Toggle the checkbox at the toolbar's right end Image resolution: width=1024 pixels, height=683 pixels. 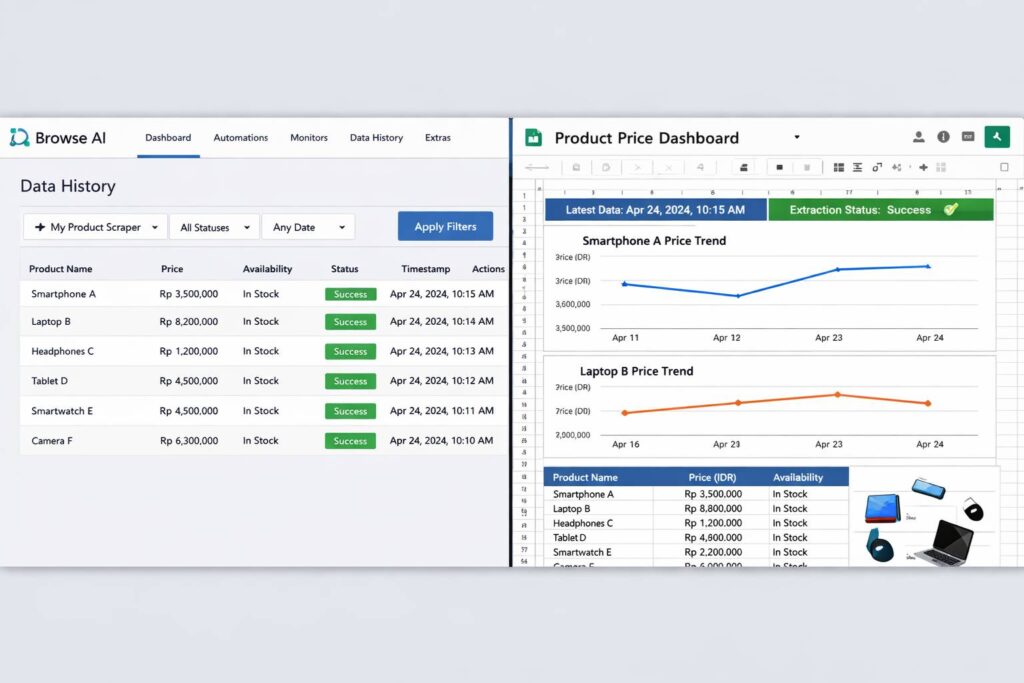1004,167
